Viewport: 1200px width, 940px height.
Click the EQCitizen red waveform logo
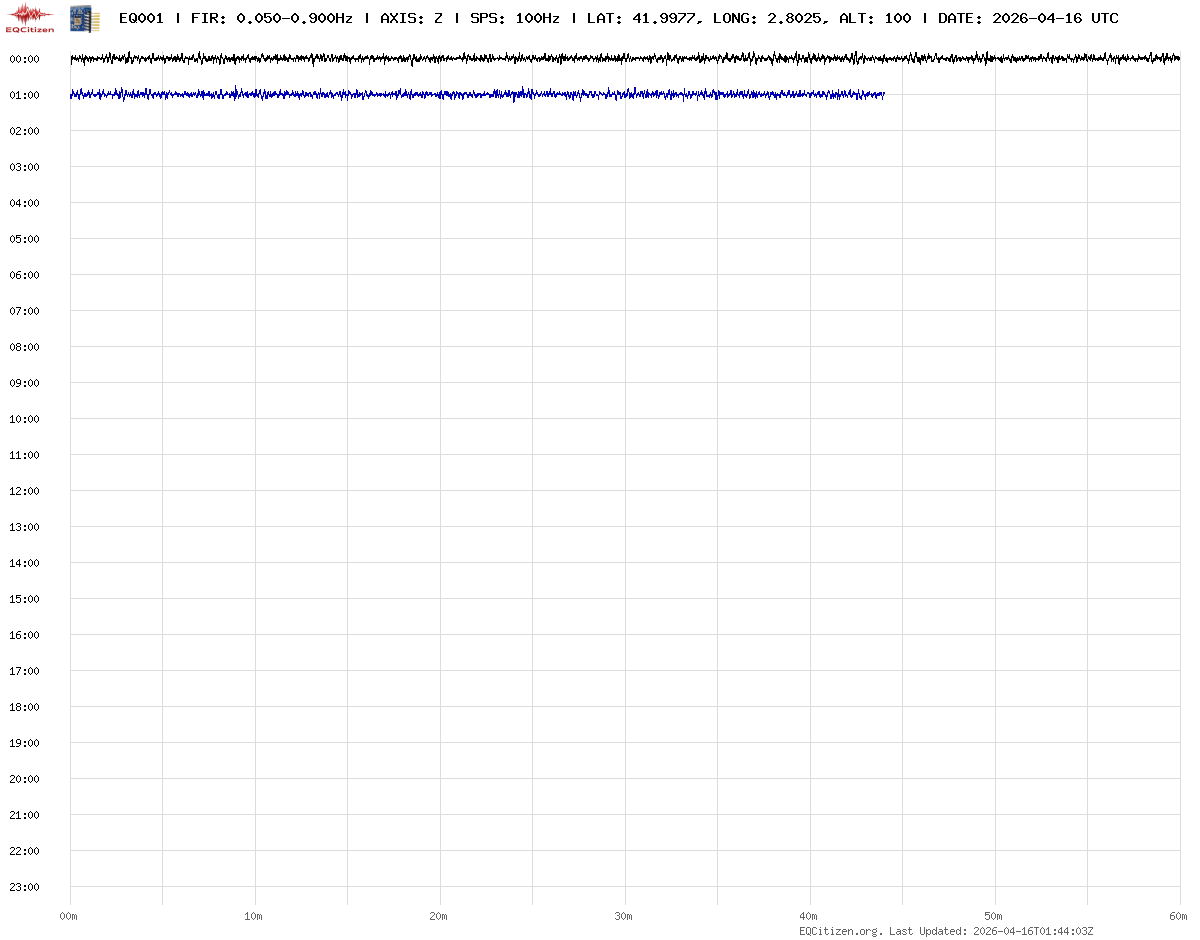pos(30,17)
